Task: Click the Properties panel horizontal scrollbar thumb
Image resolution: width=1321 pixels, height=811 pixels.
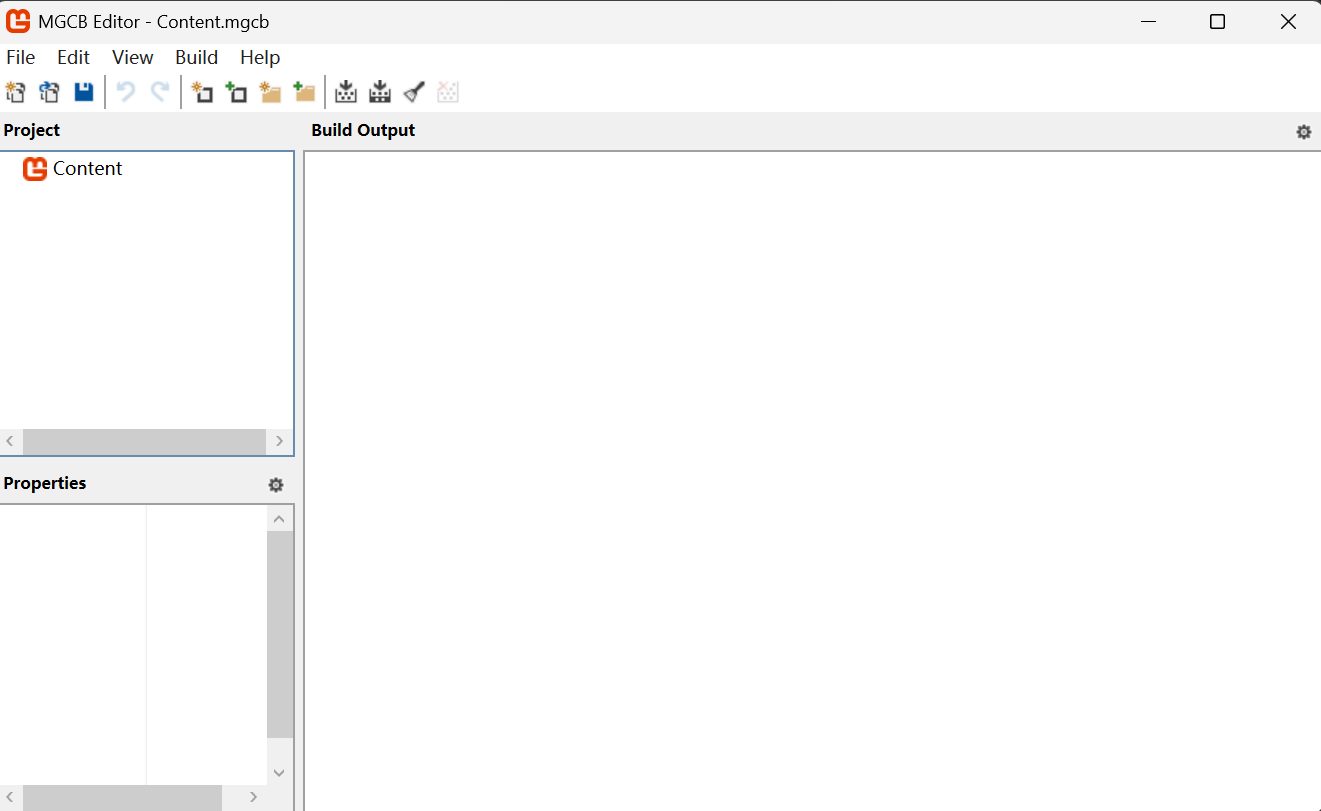Action: coord(122,798)
